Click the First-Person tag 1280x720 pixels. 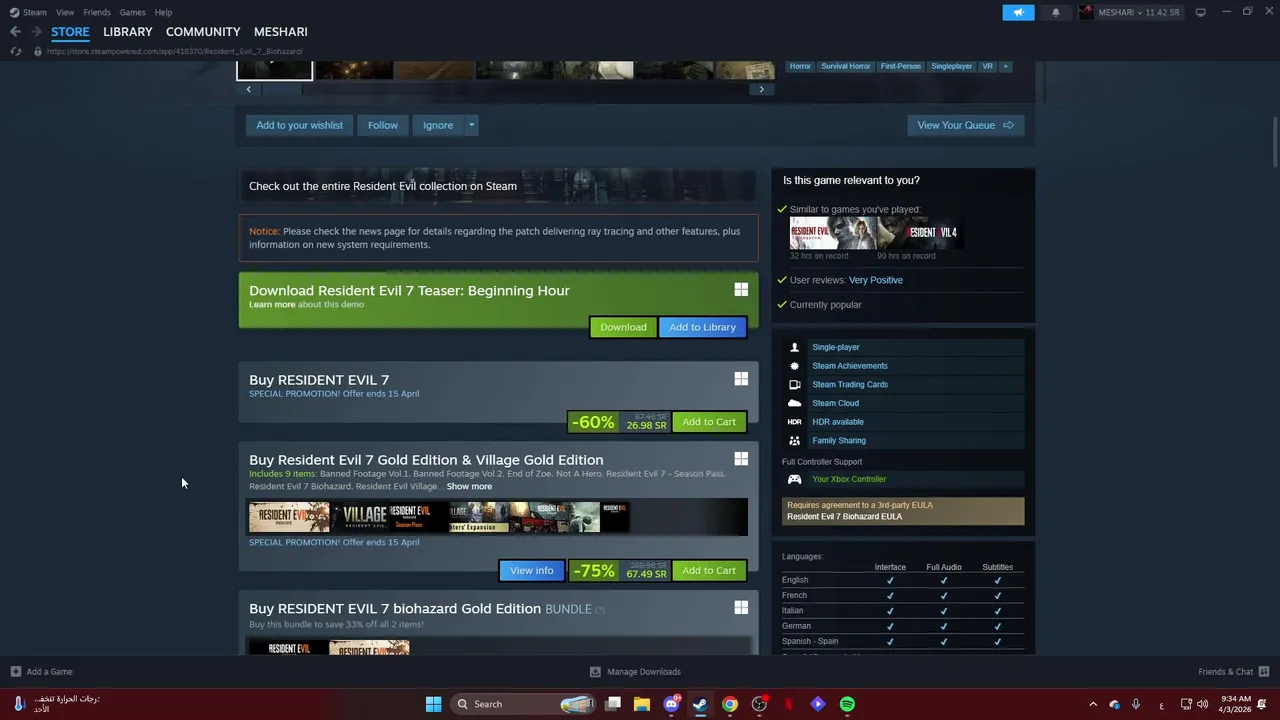[x=900, y=66]
